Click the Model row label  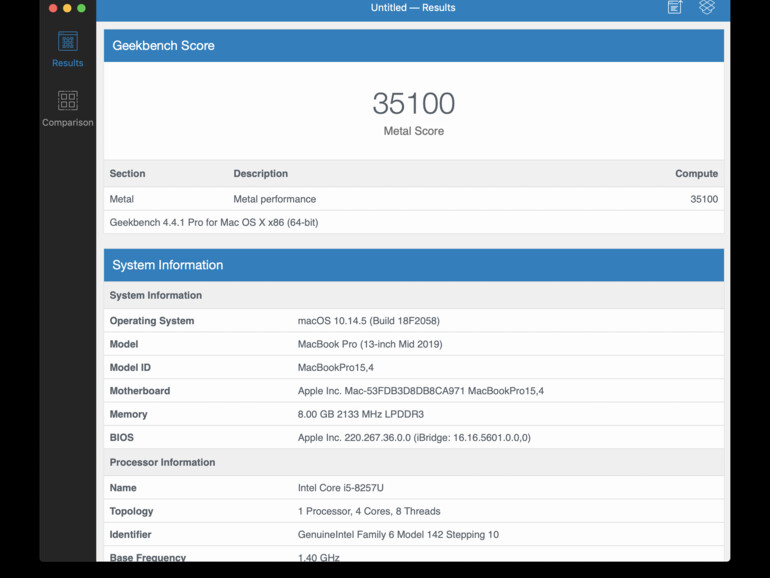click(124, 344)
